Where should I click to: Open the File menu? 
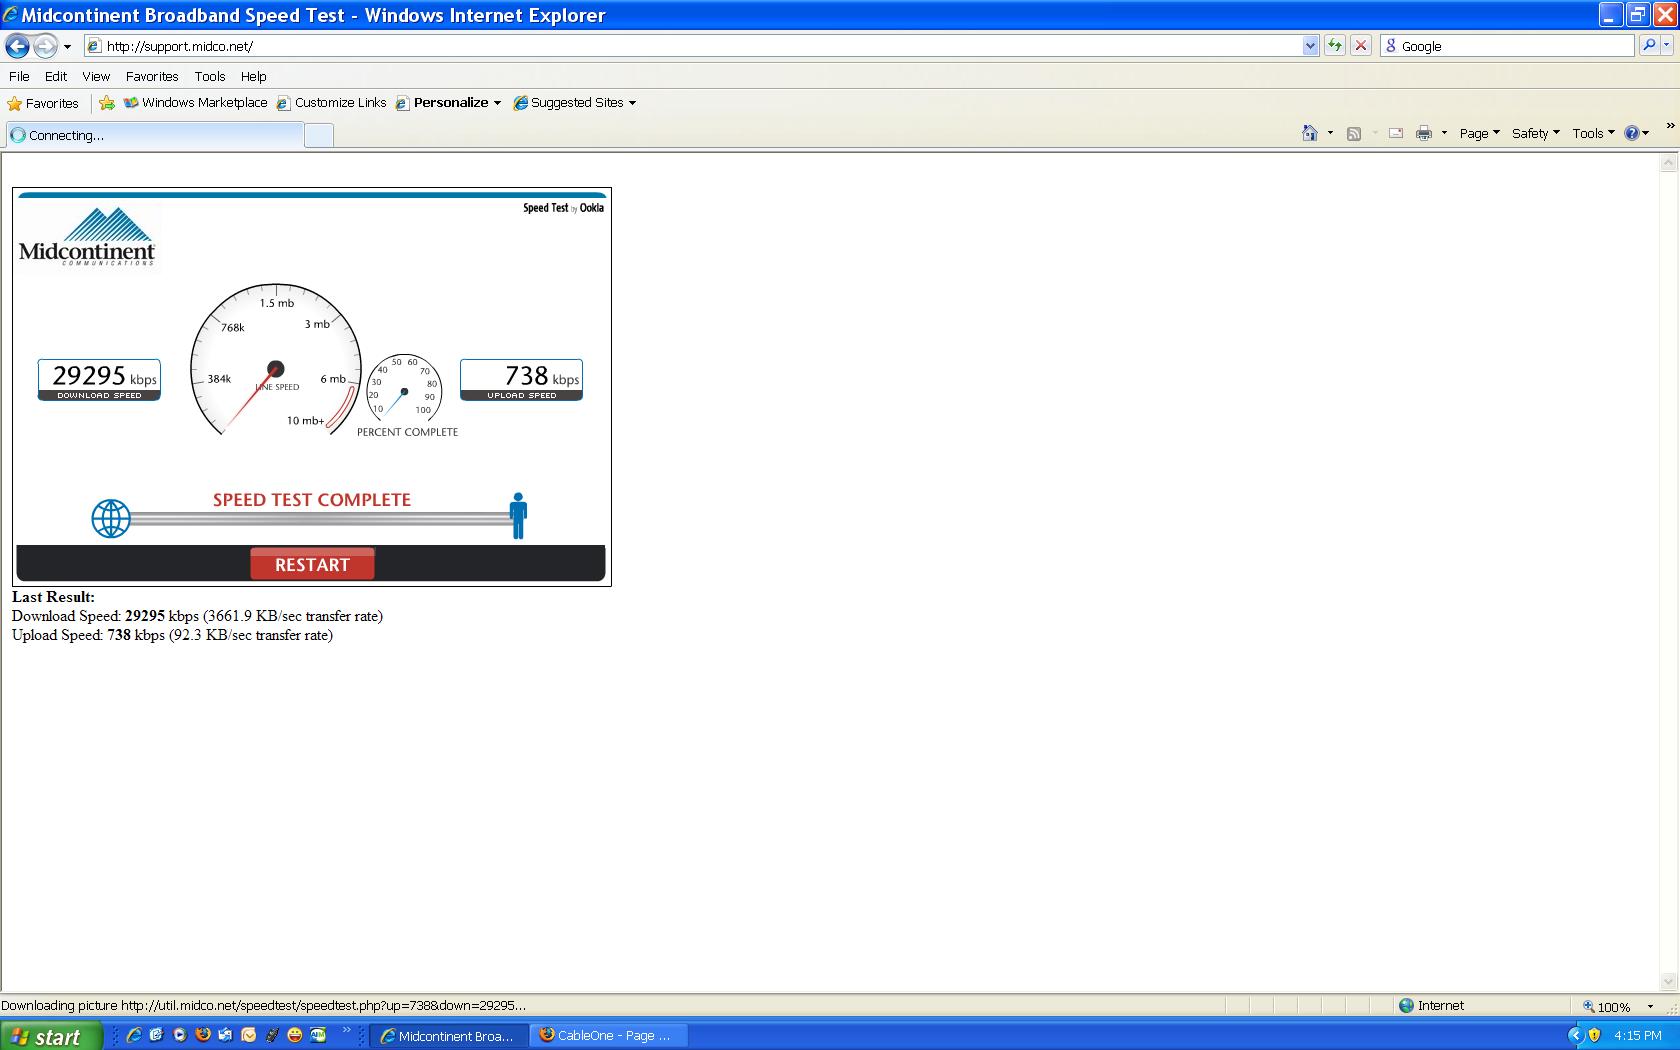pyautogui.click(x=19, y=76)
